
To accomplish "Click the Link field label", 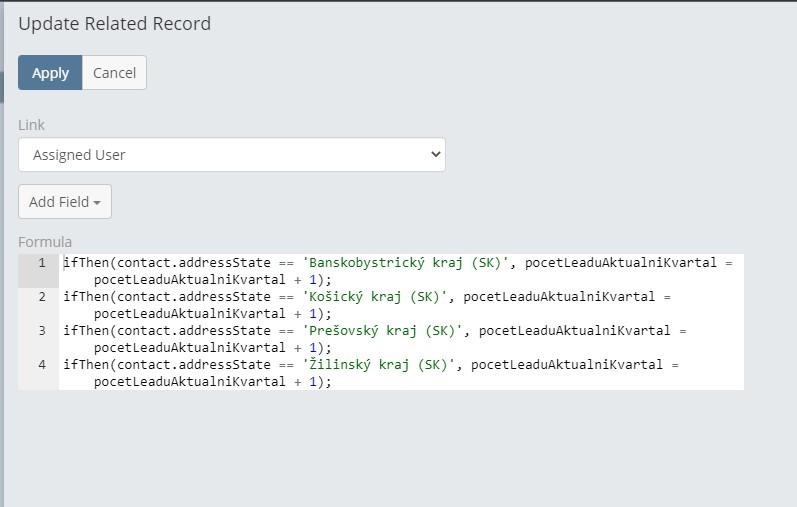I will tap(31, 125).
